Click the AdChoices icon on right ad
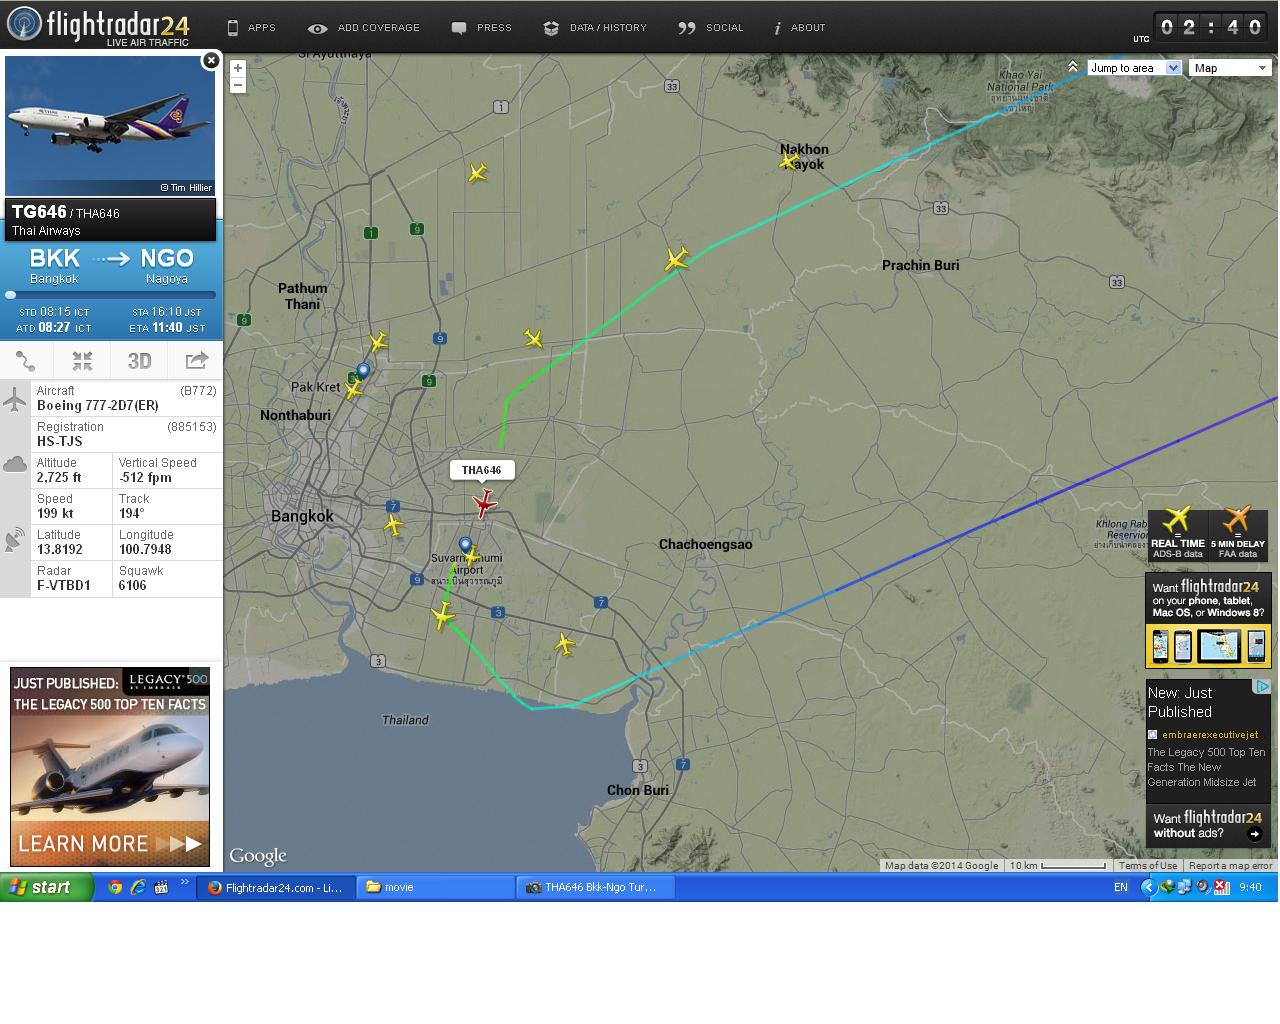Image resolution: width=1280 pixels, height=1024 pixels. 1263,687
